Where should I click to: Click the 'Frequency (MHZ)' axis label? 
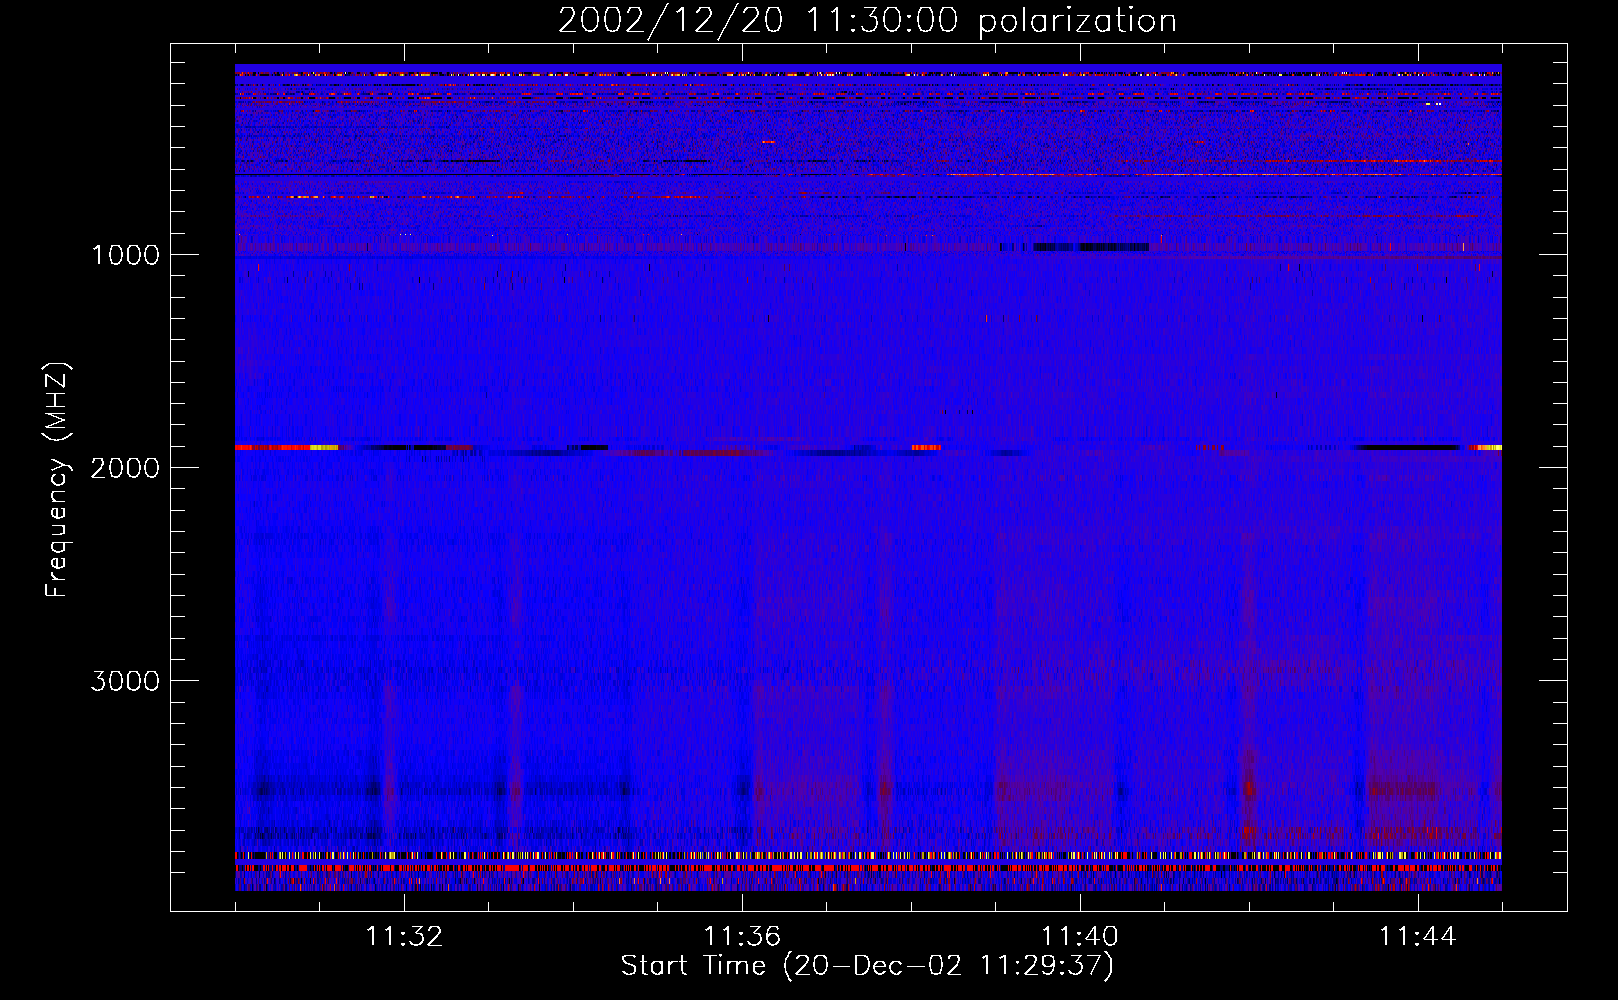click(57, 480)
